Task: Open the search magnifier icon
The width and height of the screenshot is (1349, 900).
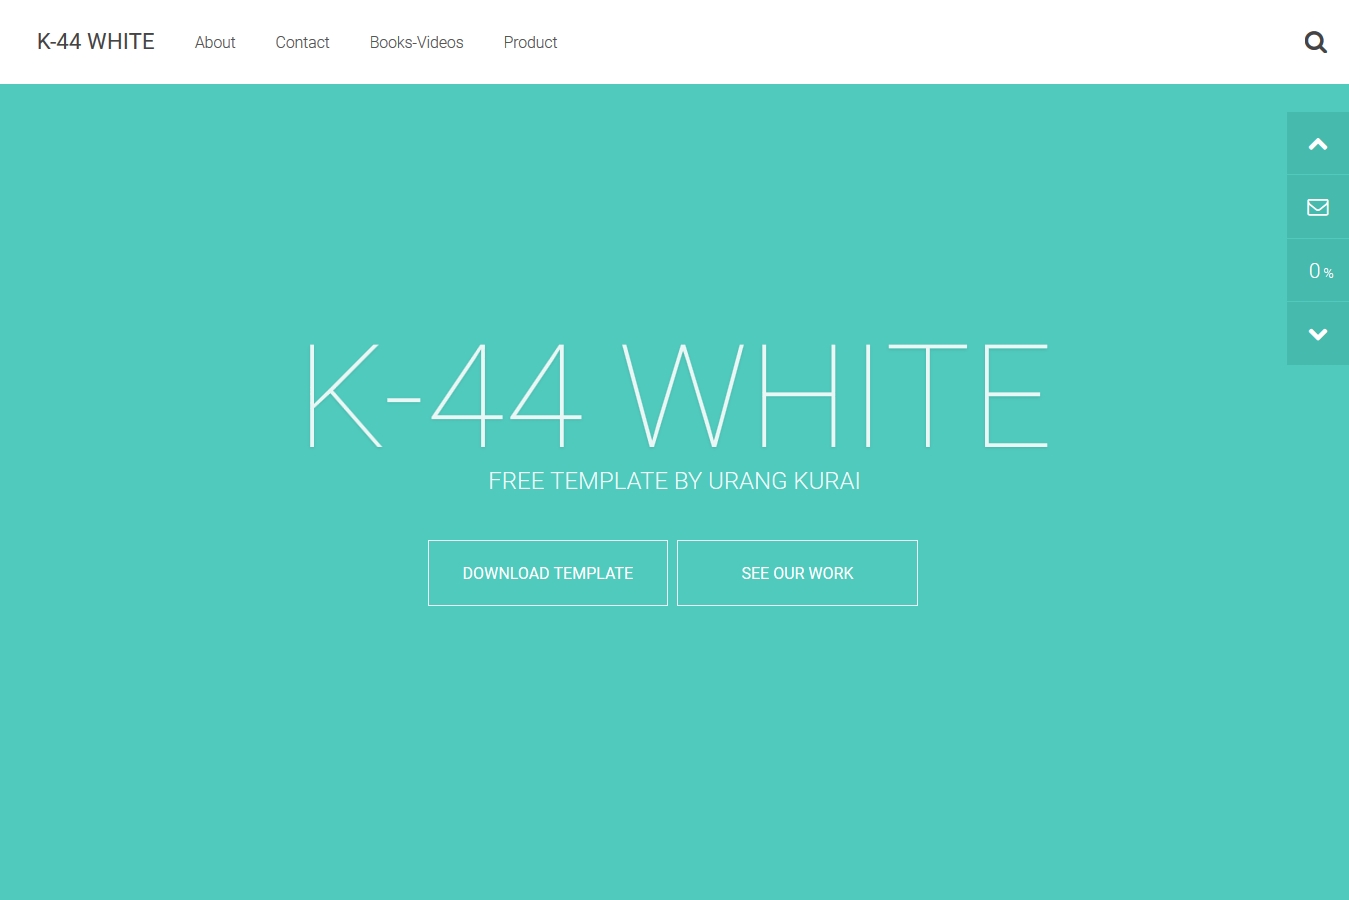Action: tap(1316, 42)
